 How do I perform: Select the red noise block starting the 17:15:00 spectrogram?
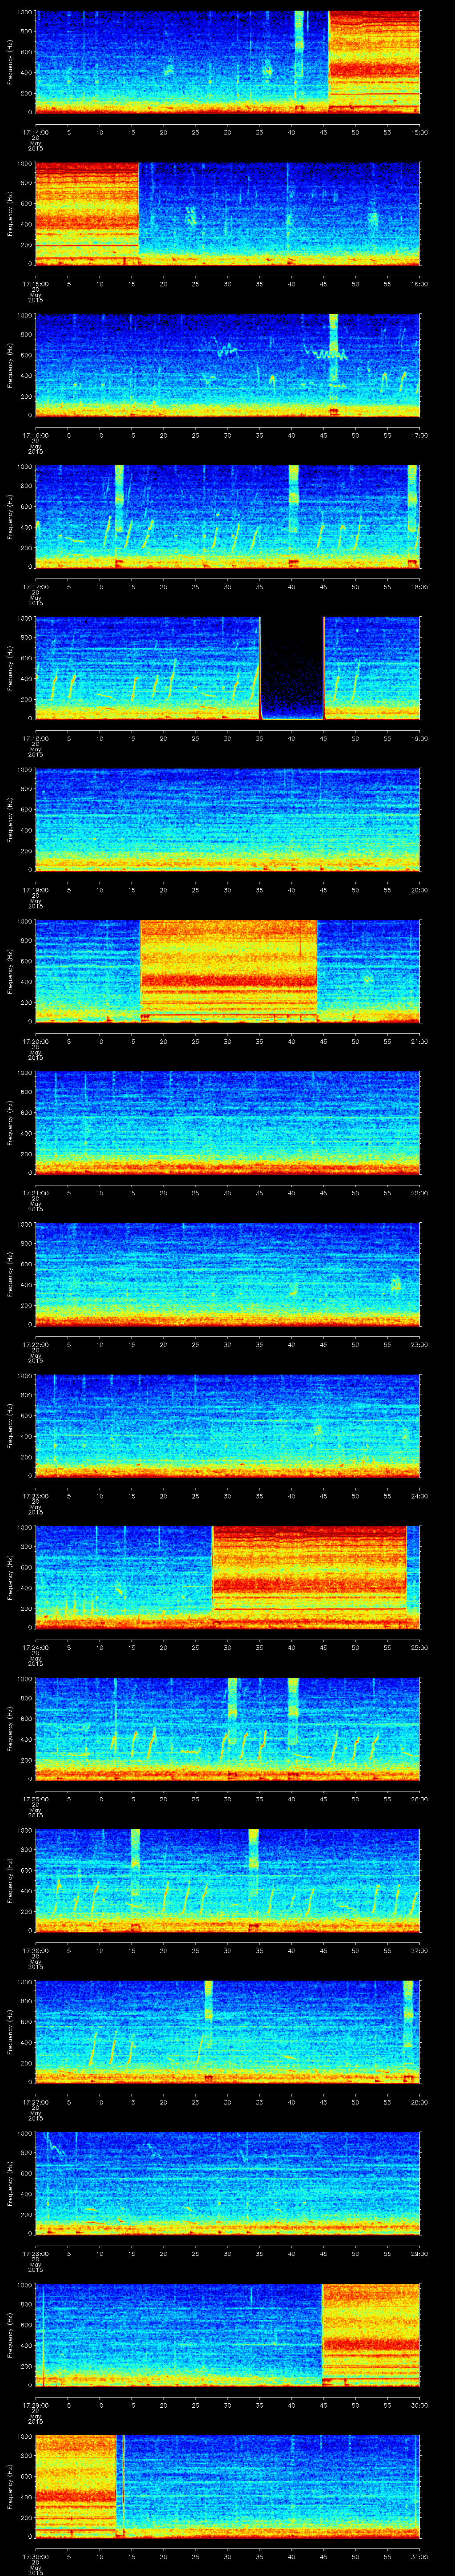(x=87, y=214)
